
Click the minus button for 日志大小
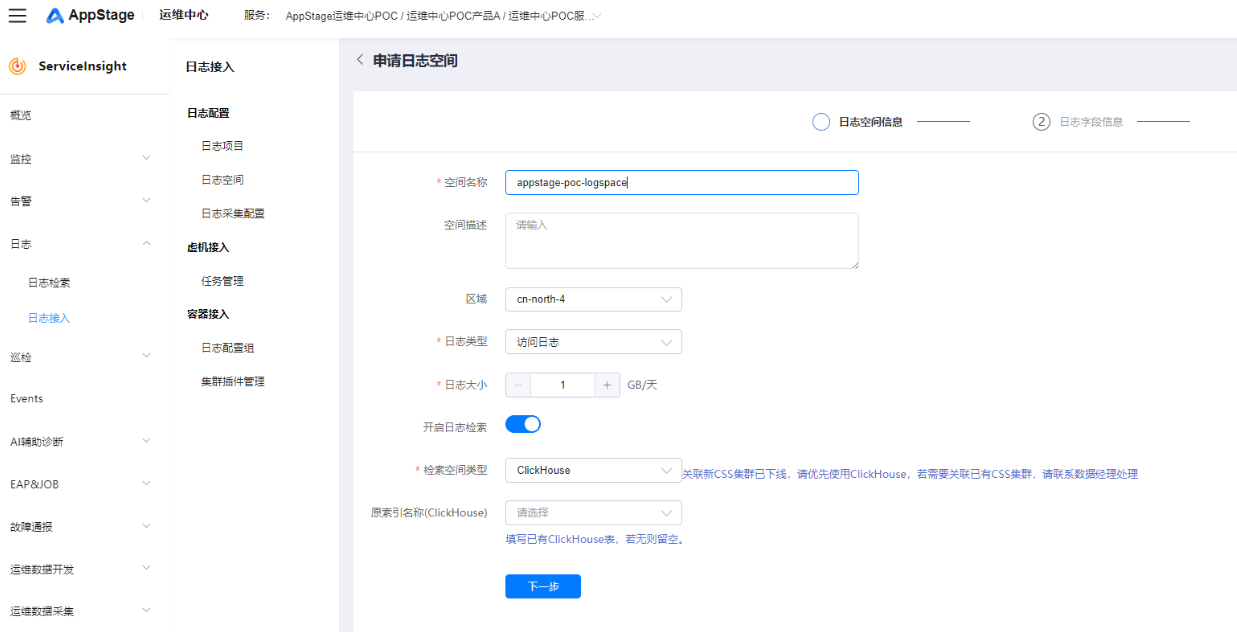518,385
